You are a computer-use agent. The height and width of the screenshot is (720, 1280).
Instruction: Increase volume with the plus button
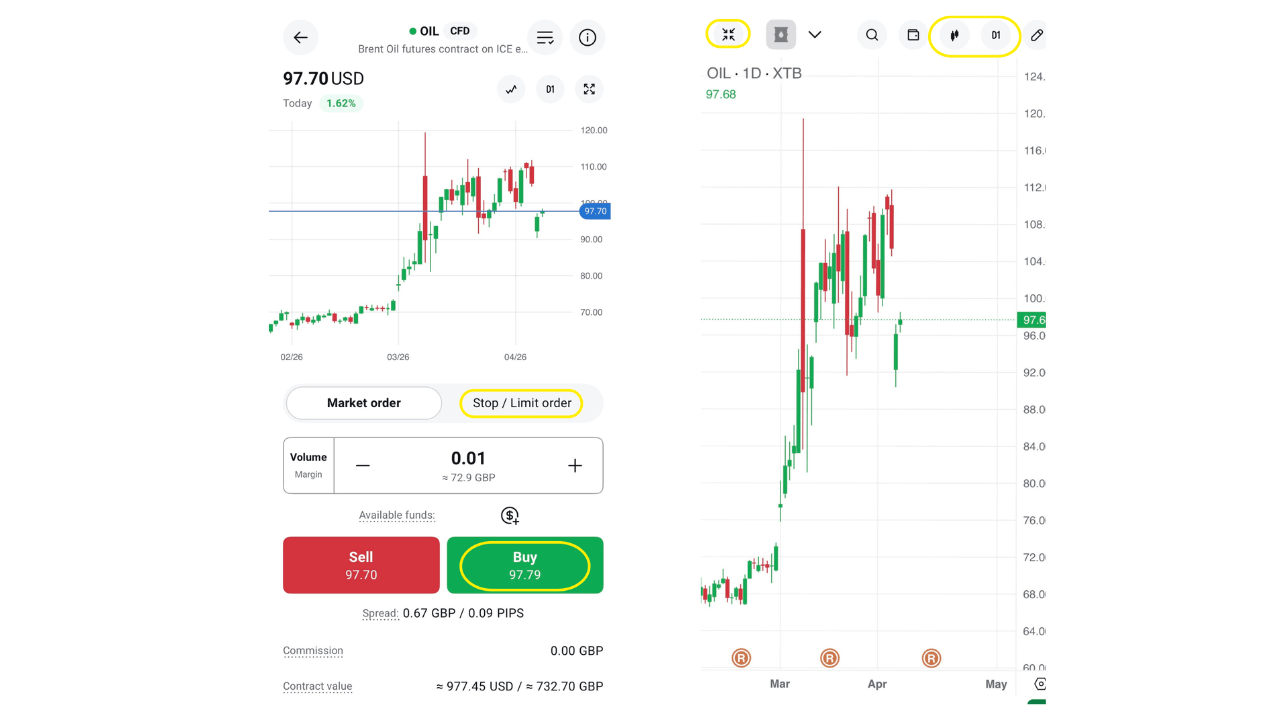(575, 466)
